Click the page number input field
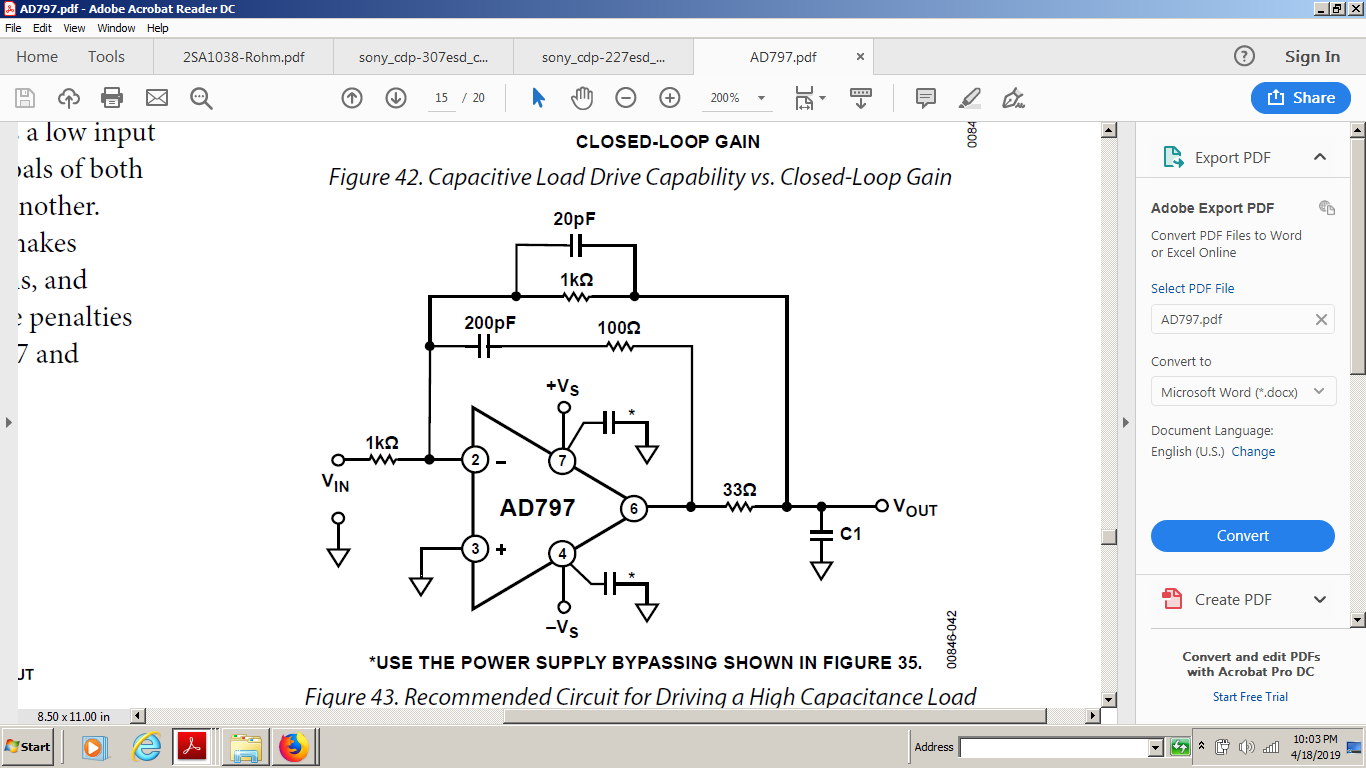The width and height of the screenshot is (1366, 768). [x=441, y=98]
